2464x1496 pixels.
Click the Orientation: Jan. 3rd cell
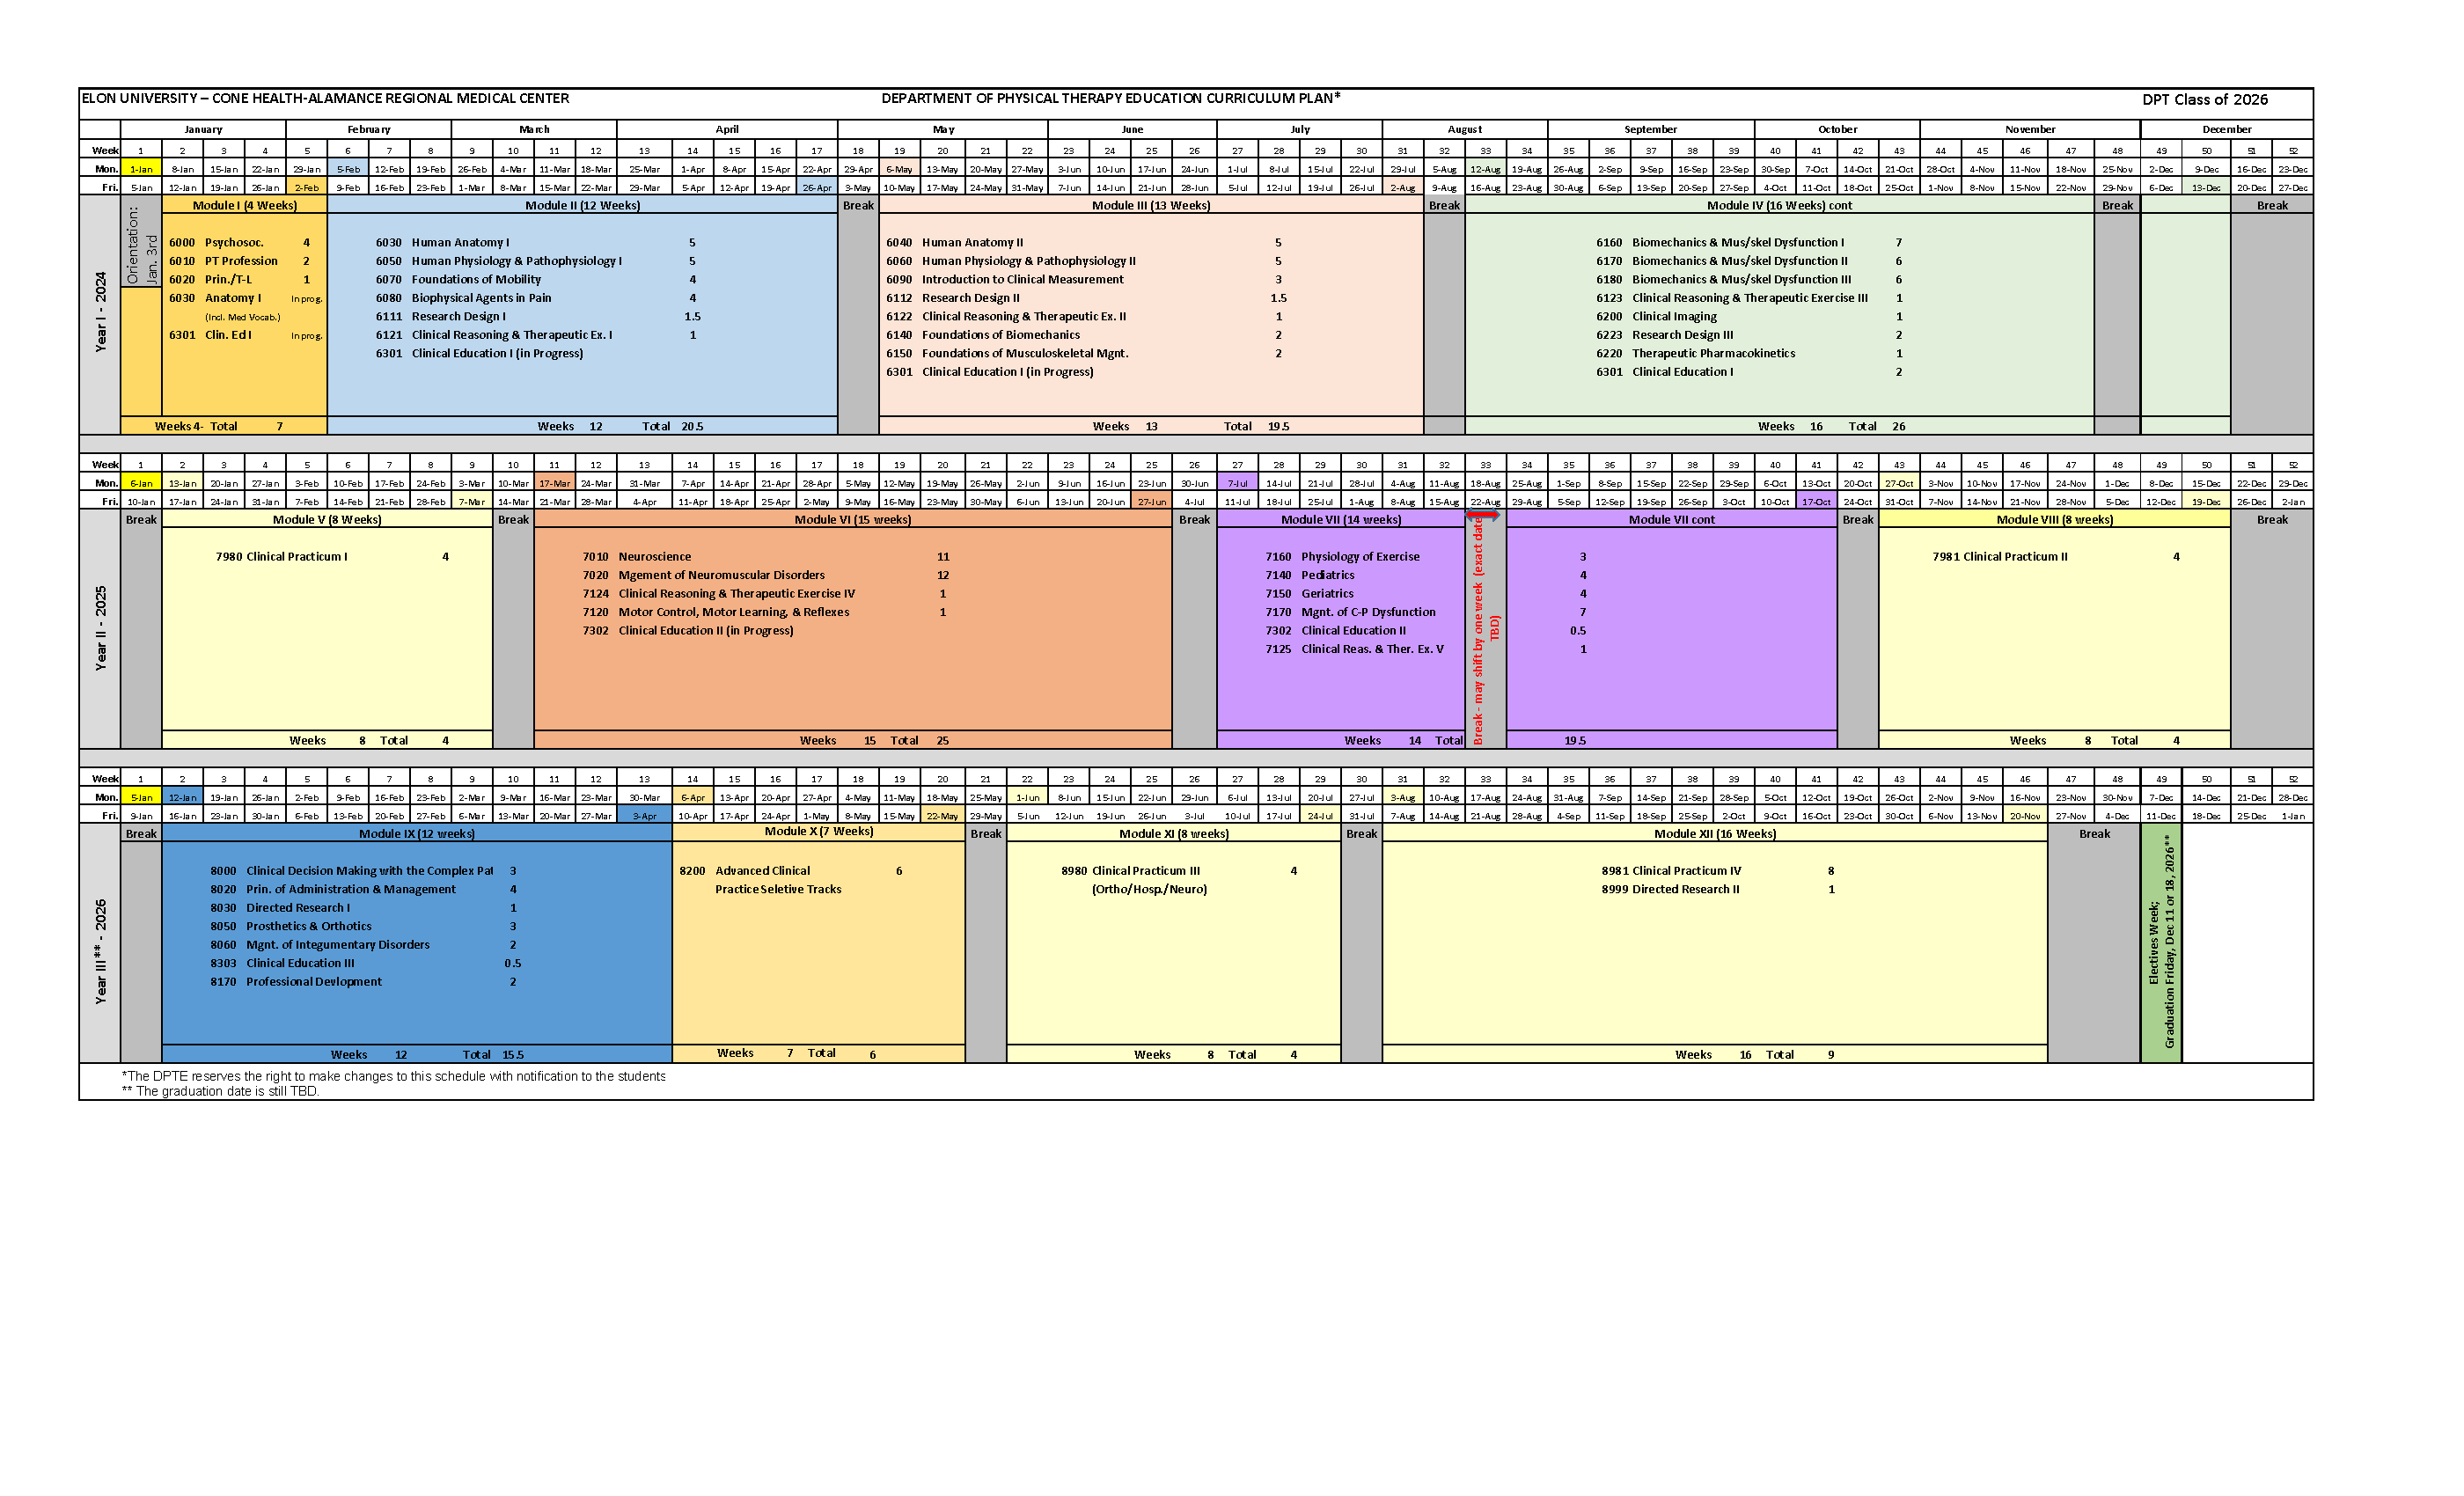pos(141,246)
